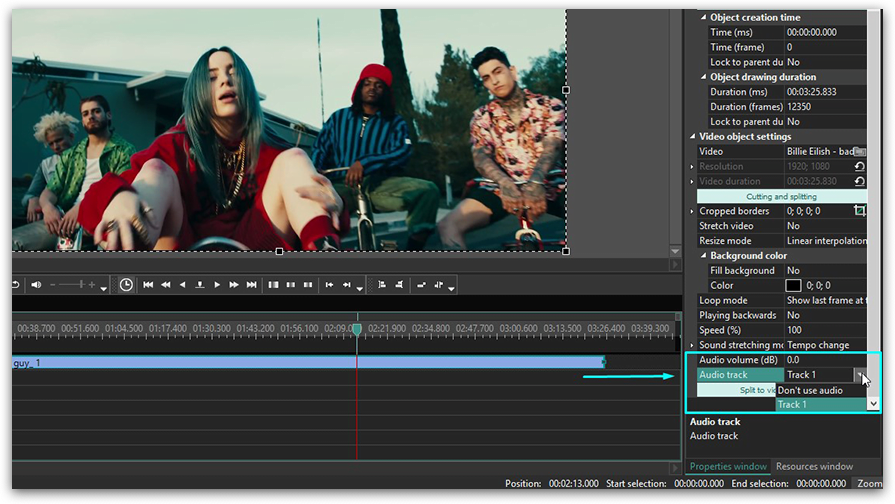This screenshot has height=504, width=895.
Task: Open the dropdown beside the selection marker icons
Action: (360, 289)
